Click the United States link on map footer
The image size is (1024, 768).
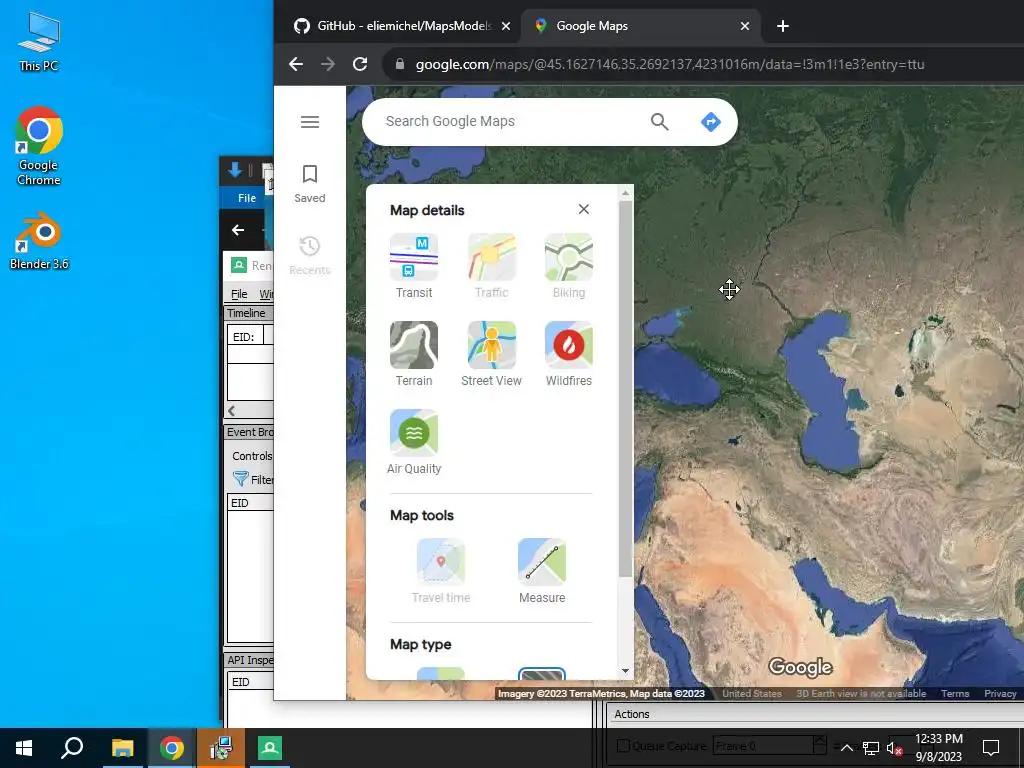[x=752, y=694]
